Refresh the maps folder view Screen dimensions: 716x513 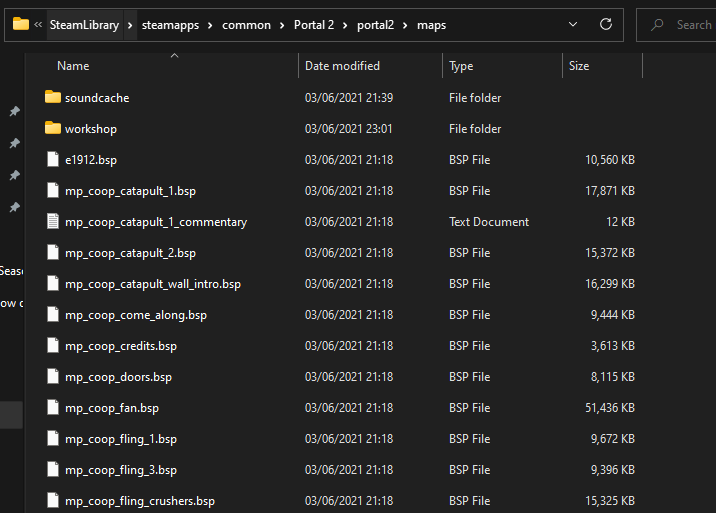[606, 24]
